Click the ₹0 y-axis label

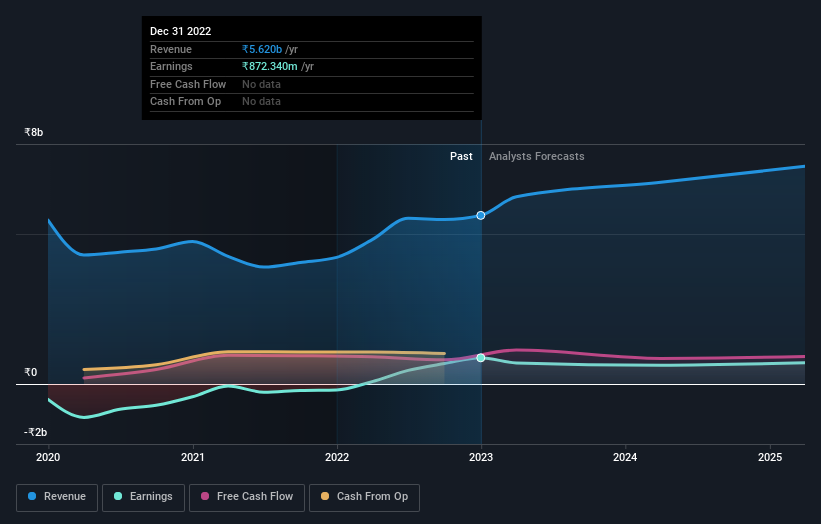[31, 373]
